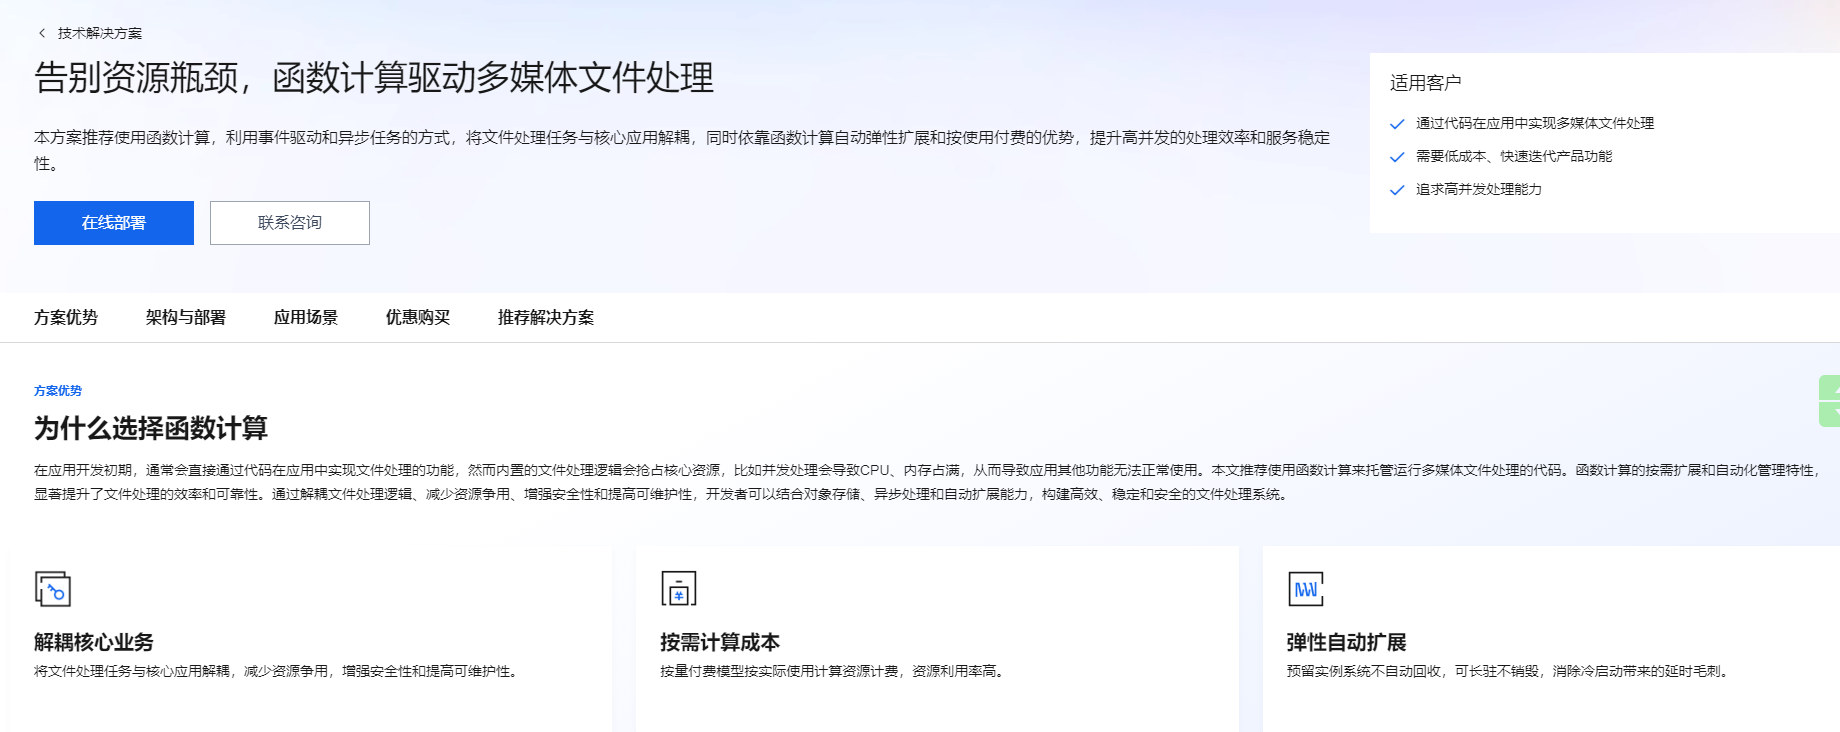Click the 弹性自动扩展 card icon
The height and width of the screenshot is (732, 1840).
[x=1306, y=589]
